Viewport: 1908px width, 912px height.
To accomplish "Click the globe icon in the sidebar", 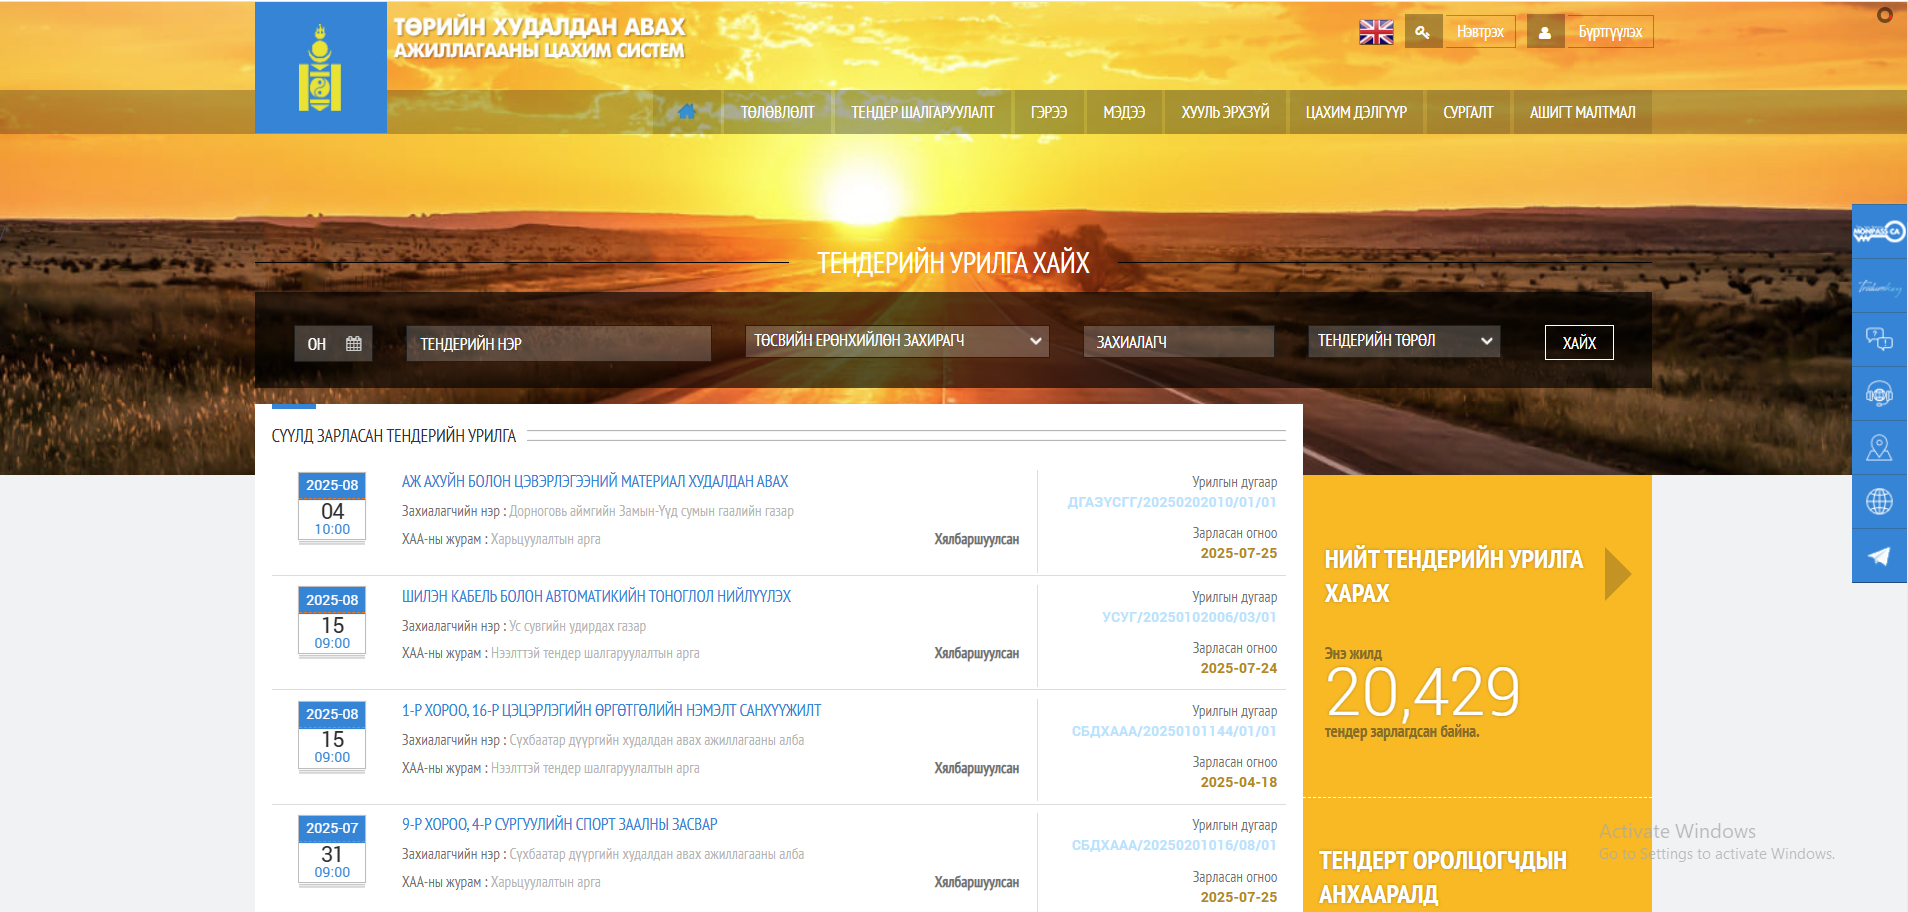I will [1878, 502].
